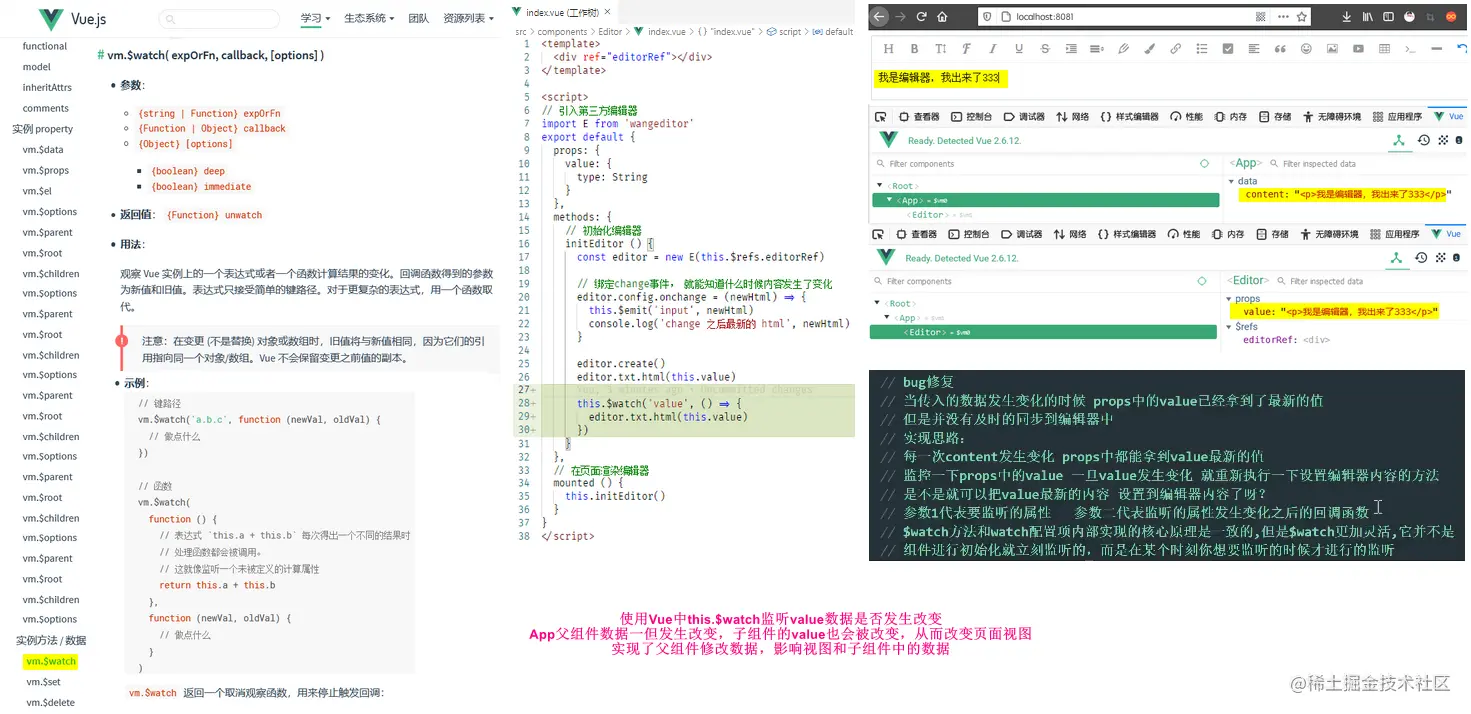Open the background color brush tool

(1149, 49)
